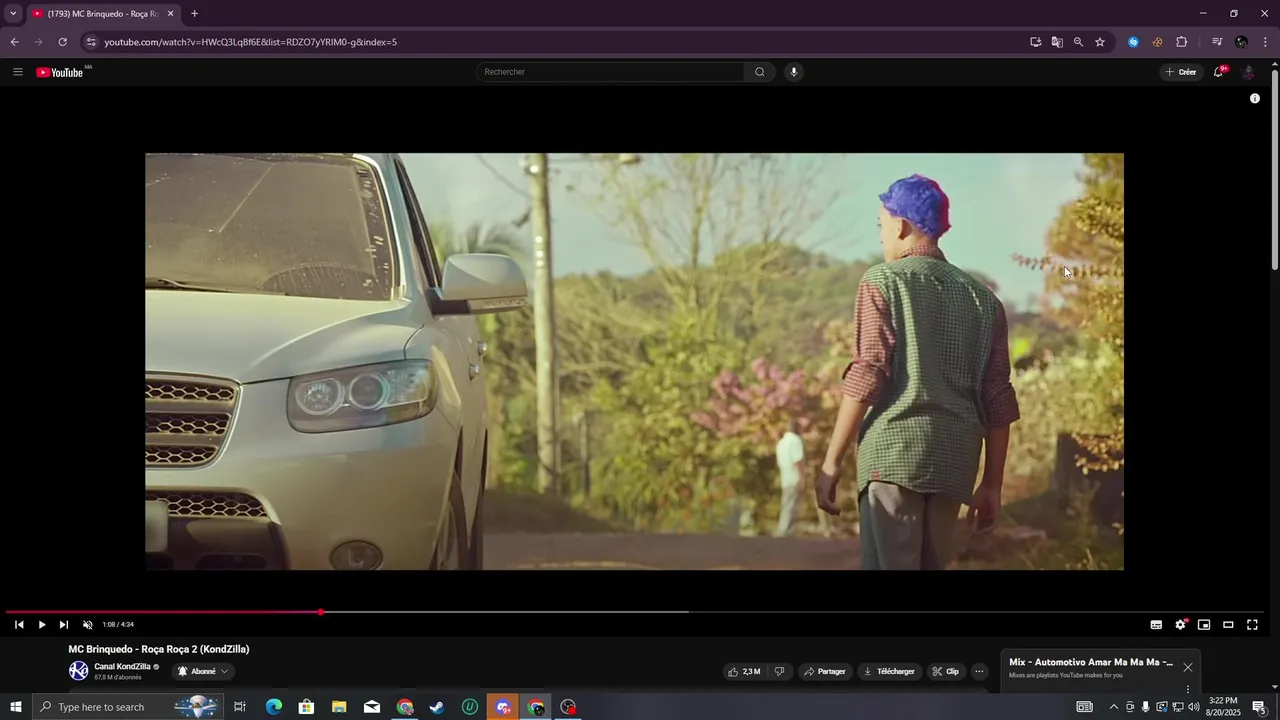
Task: Open YouTube notifications bell
Action: 1218,72
